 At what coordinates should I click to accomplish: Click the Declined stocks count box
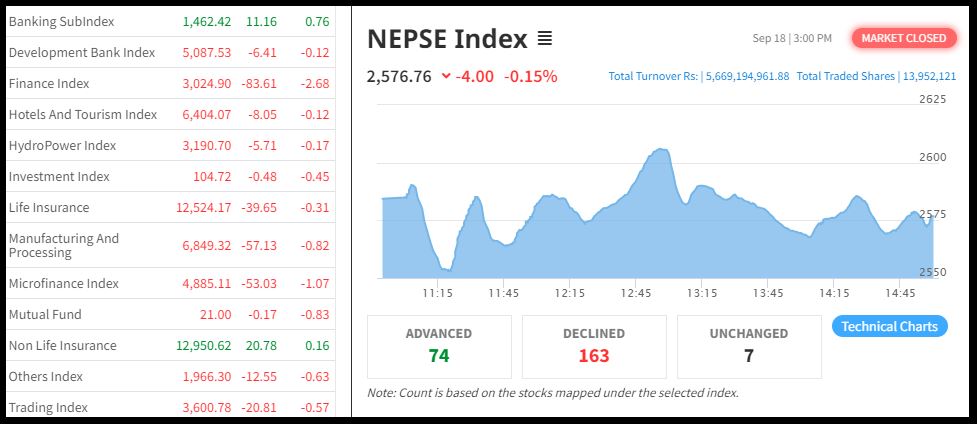pyautogui.click(x=594, y=346)
